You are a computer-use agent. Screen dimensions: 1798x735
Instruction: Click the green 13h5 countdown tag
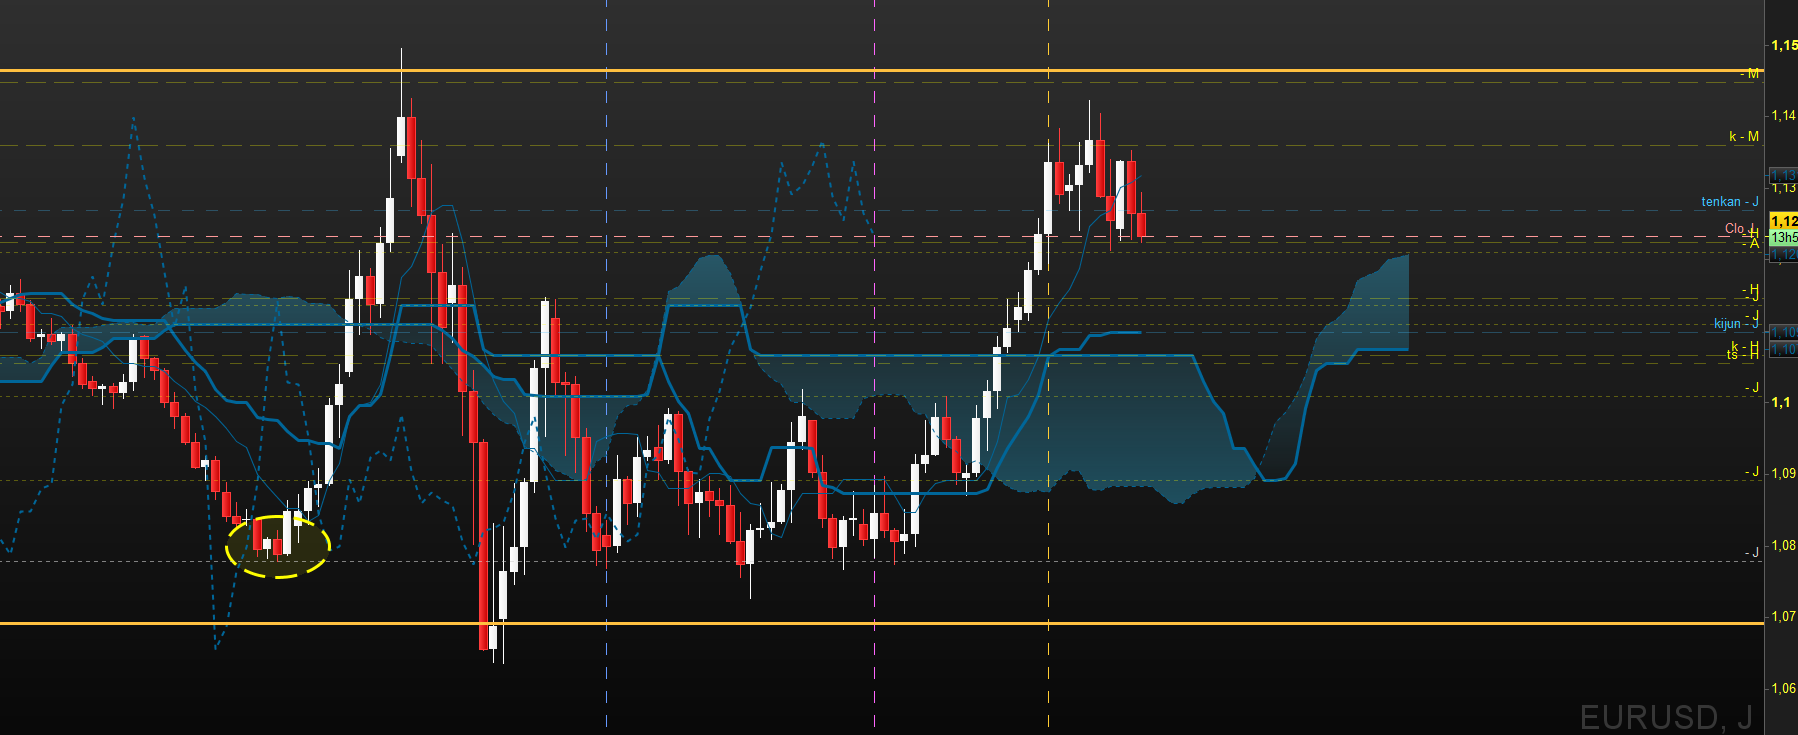click(1783, 238)
